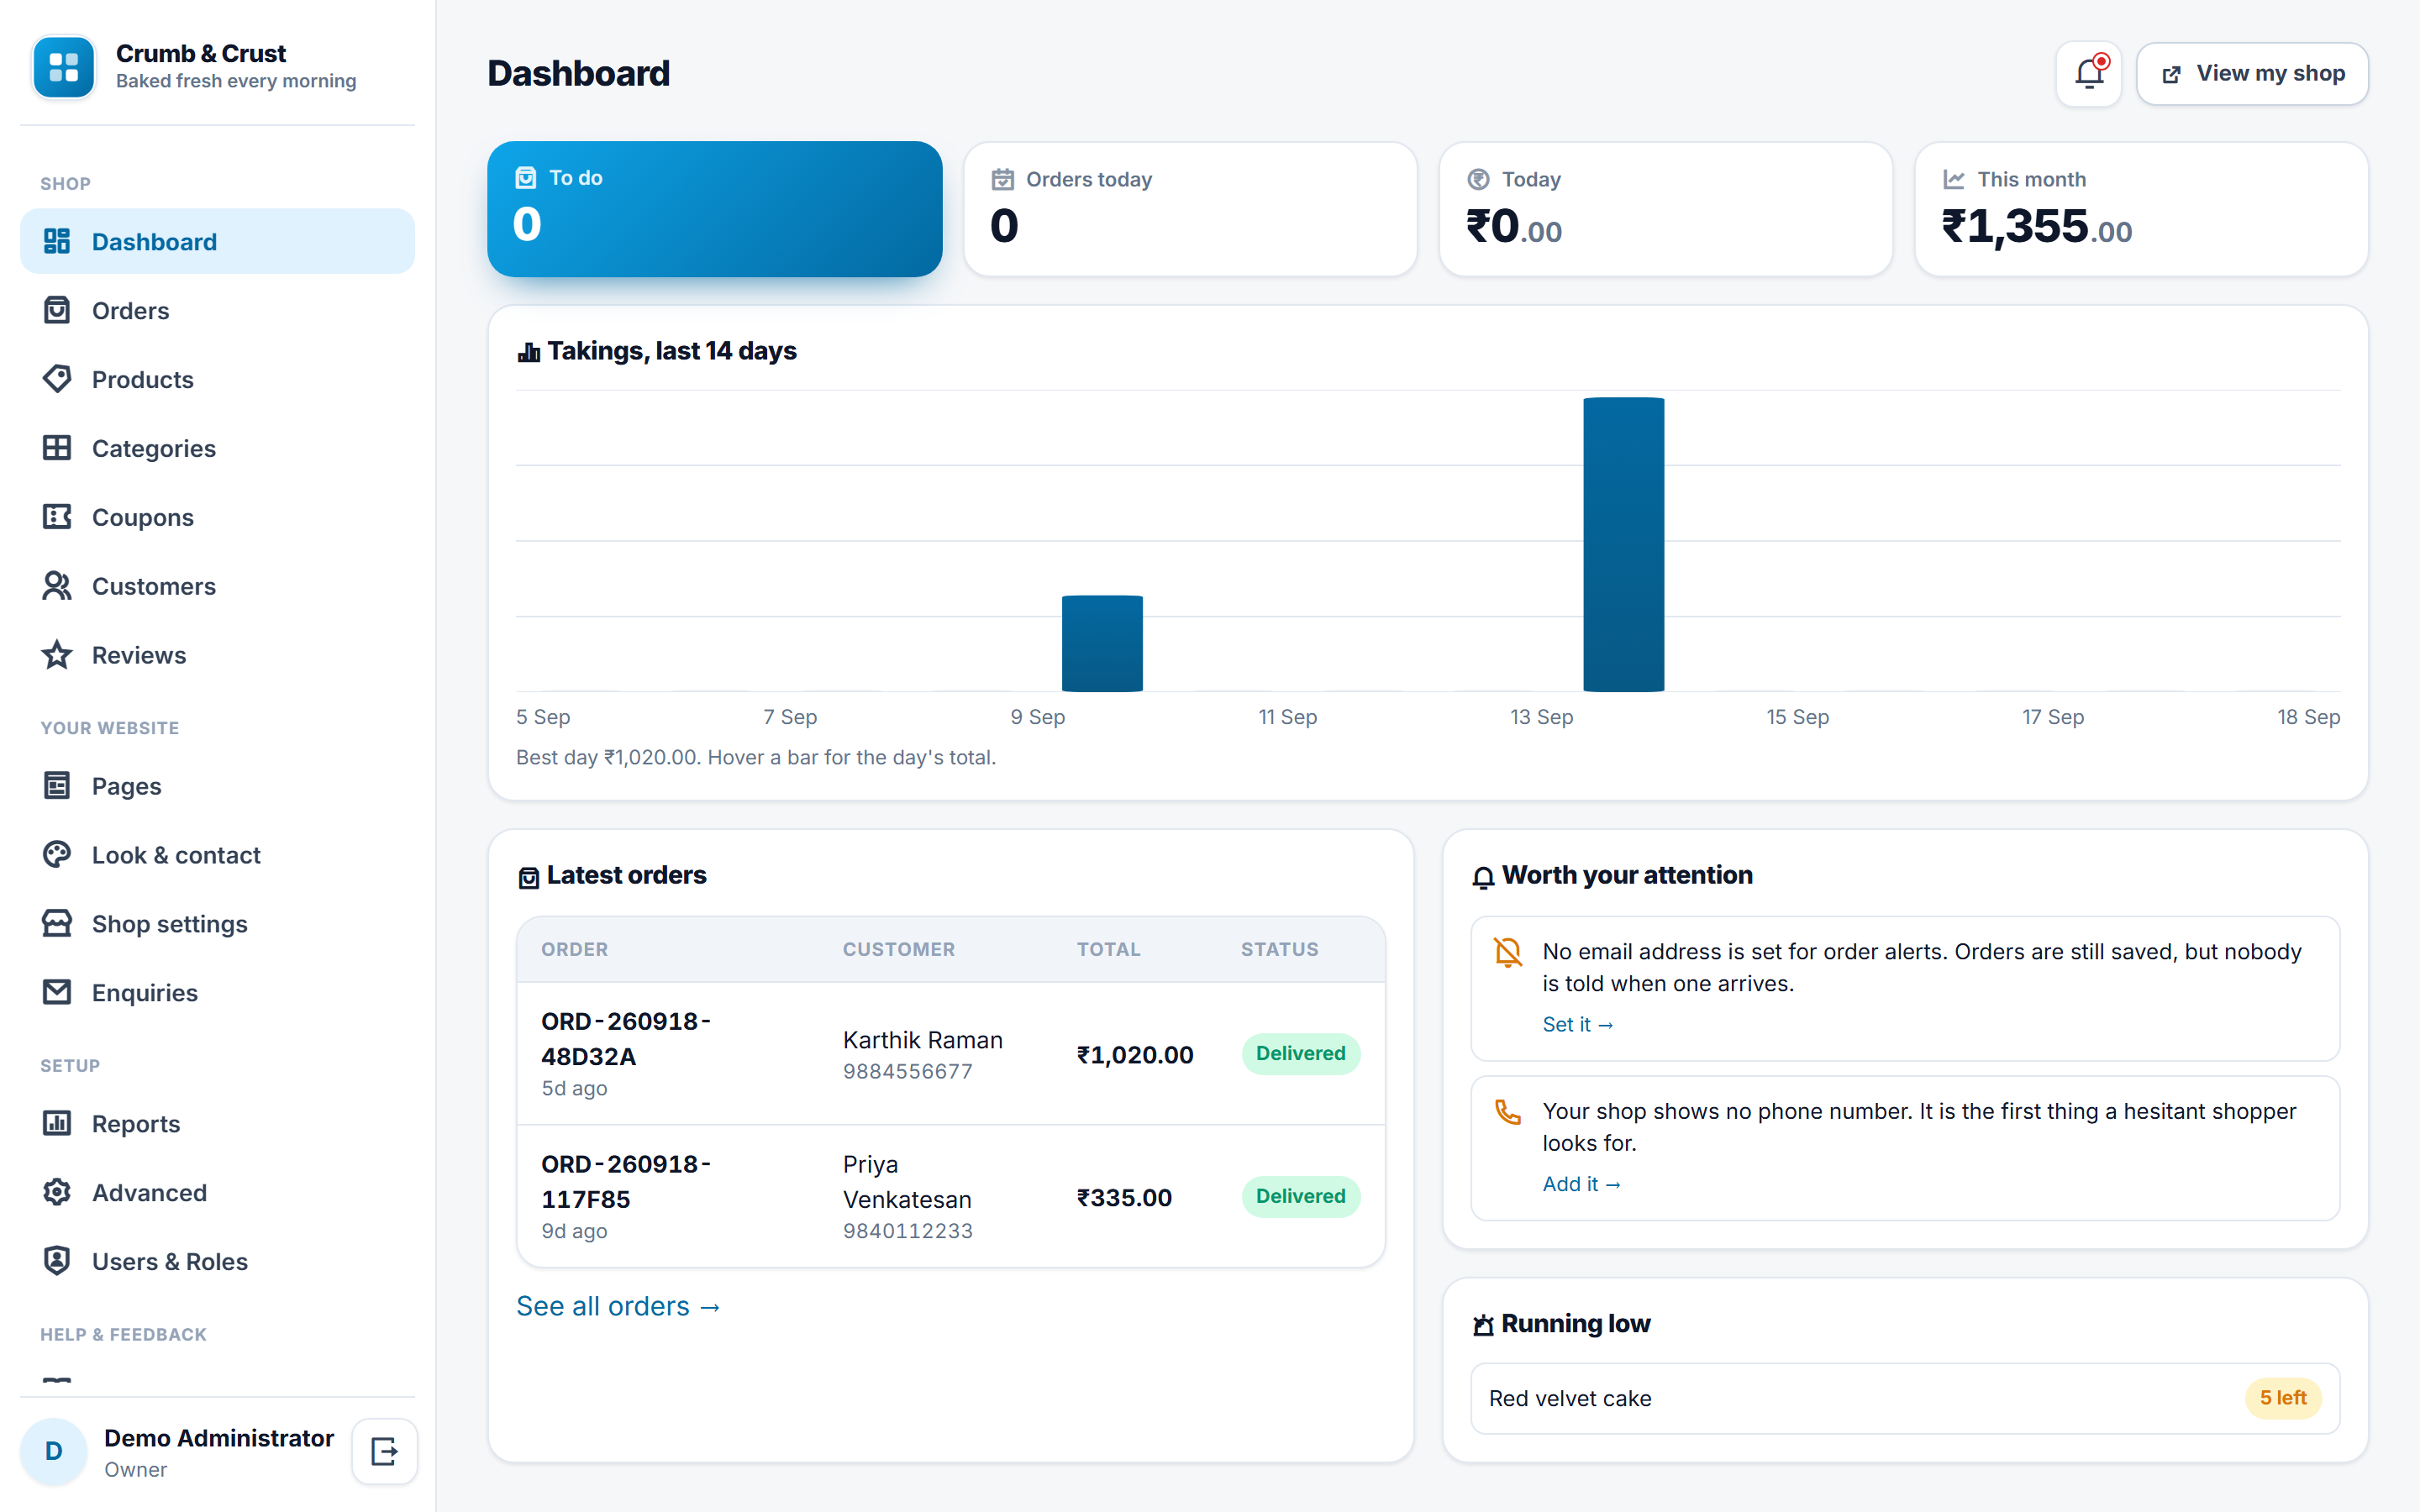
Task: Click the Today takings card
Action: 1665,208
